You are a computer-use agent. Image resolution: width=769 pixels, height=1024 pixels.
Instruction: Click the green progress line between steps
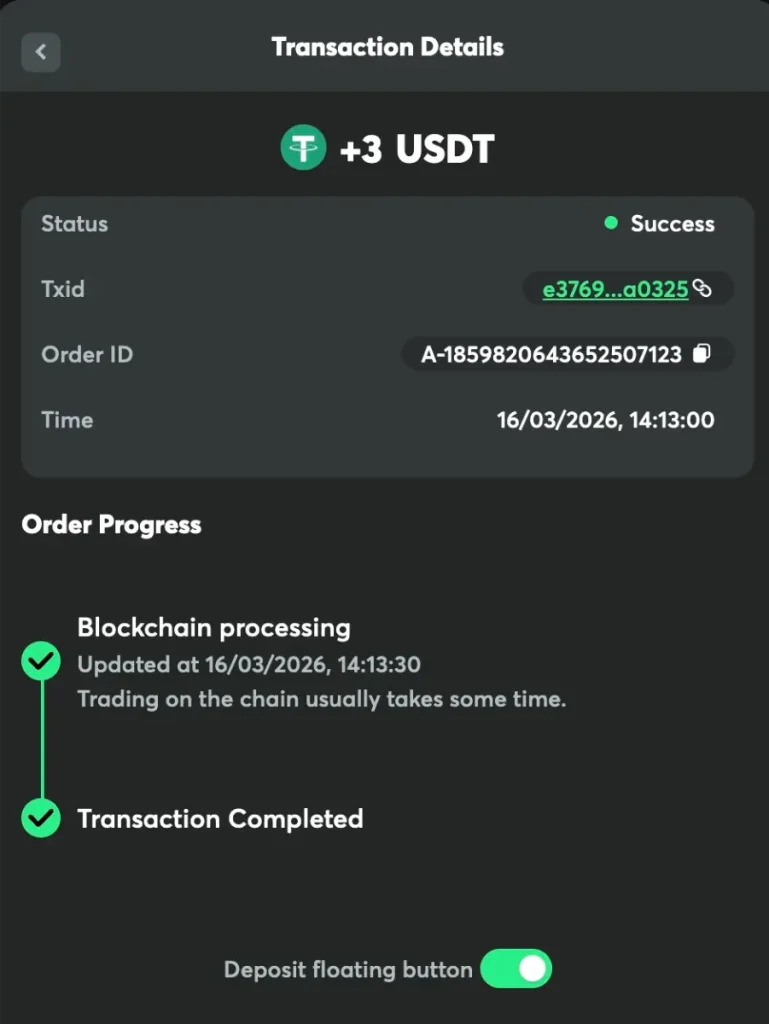tap(42, 740)
